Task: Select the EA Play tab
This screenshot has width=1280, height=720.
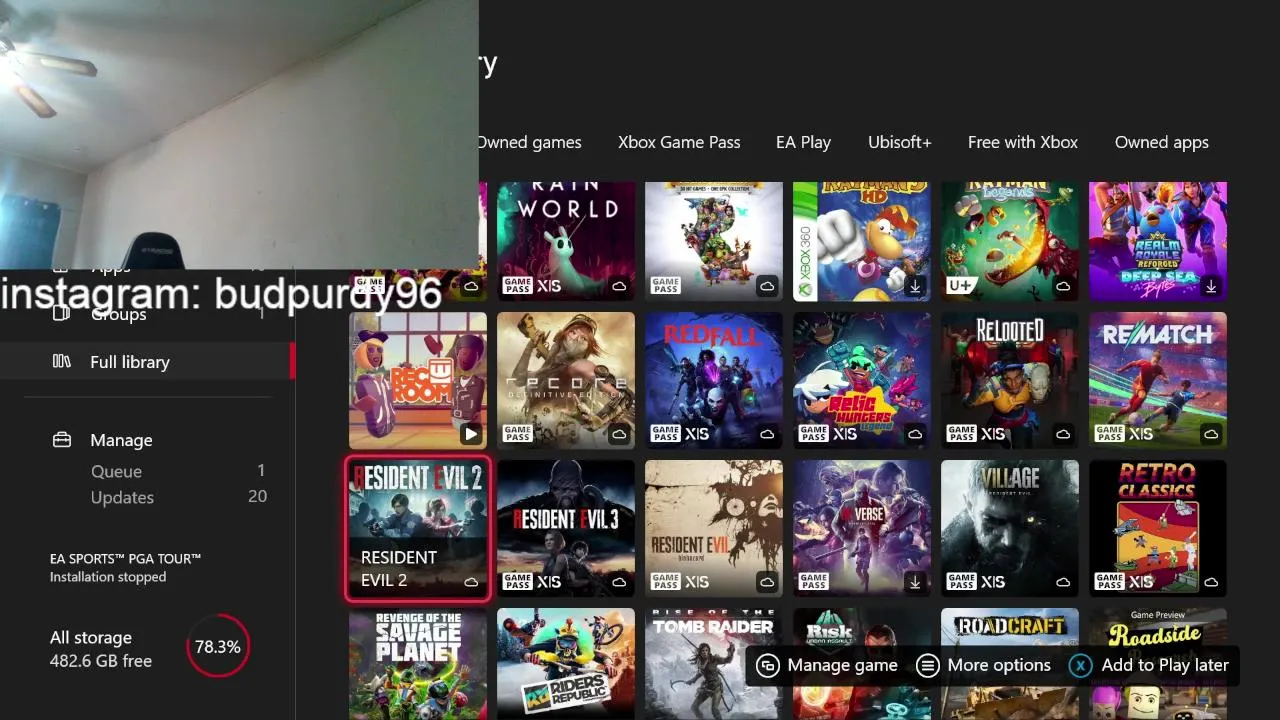Action: [x=803, y=142]
